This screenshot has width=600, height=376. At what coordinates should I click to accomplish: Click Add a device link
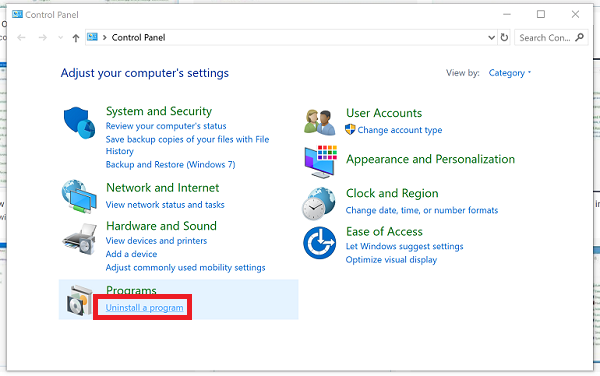[132, 254]
